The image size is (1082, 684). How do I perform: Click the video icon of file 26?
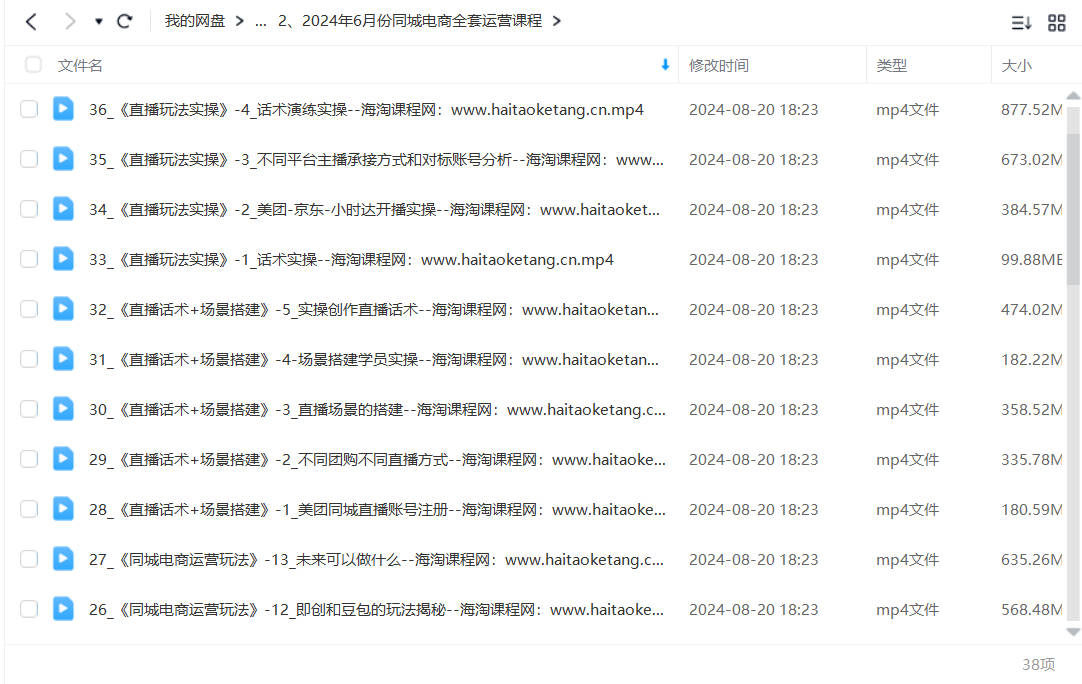coord(63,609)
